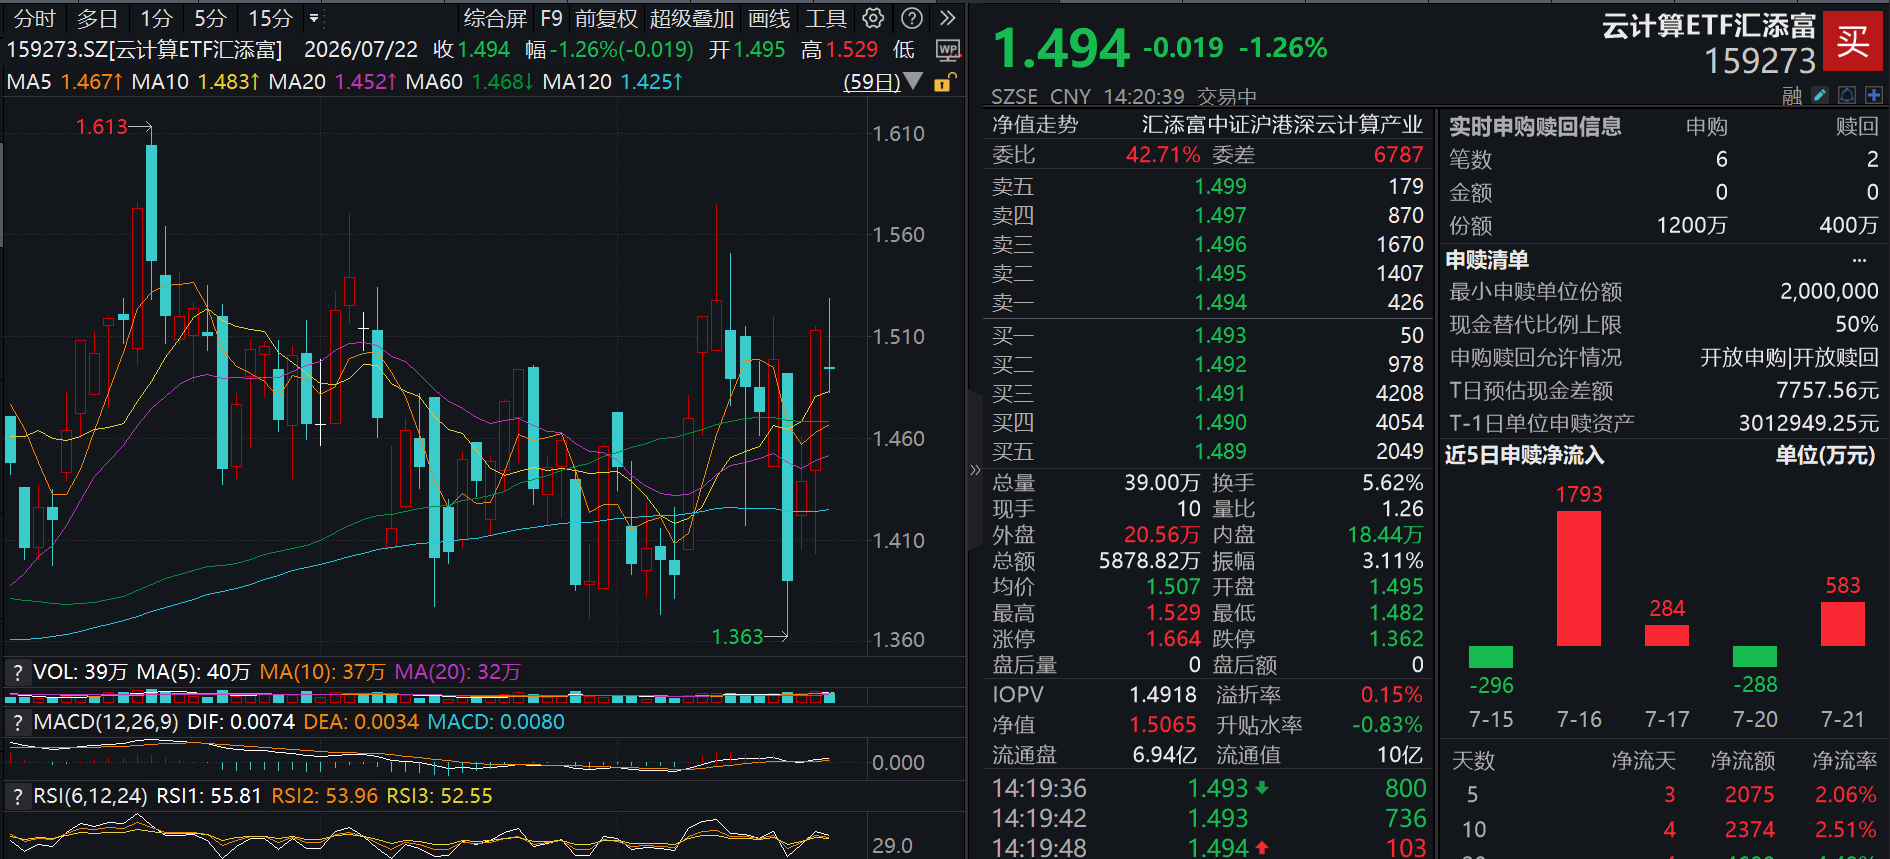1890x859 pixels.
Task: Click the pencil note icon
Action: point(1819,95)
